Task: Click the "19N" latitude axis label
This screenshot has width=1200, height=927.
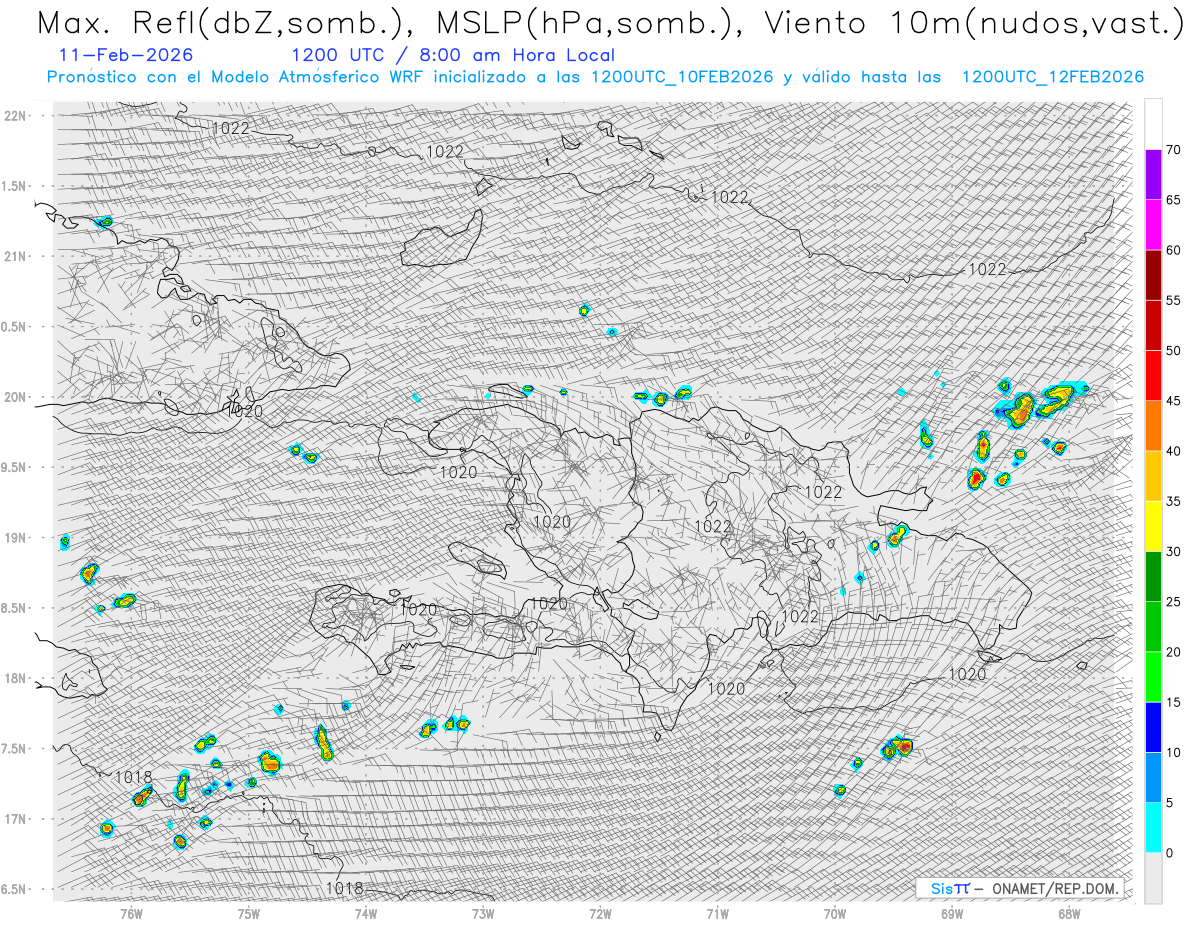Action: (16, 537)
